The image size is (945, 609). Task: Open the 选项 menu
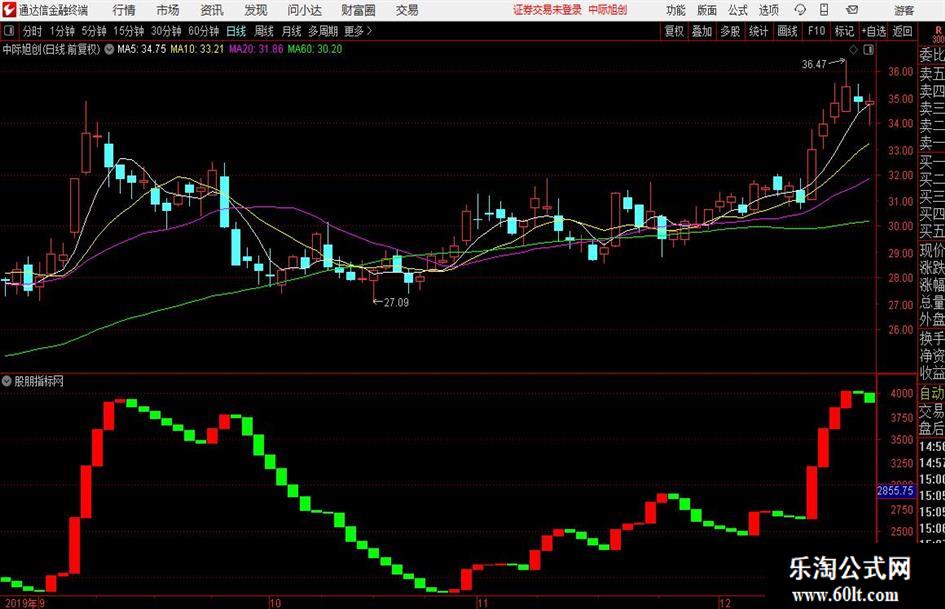(x=768, y=10)
